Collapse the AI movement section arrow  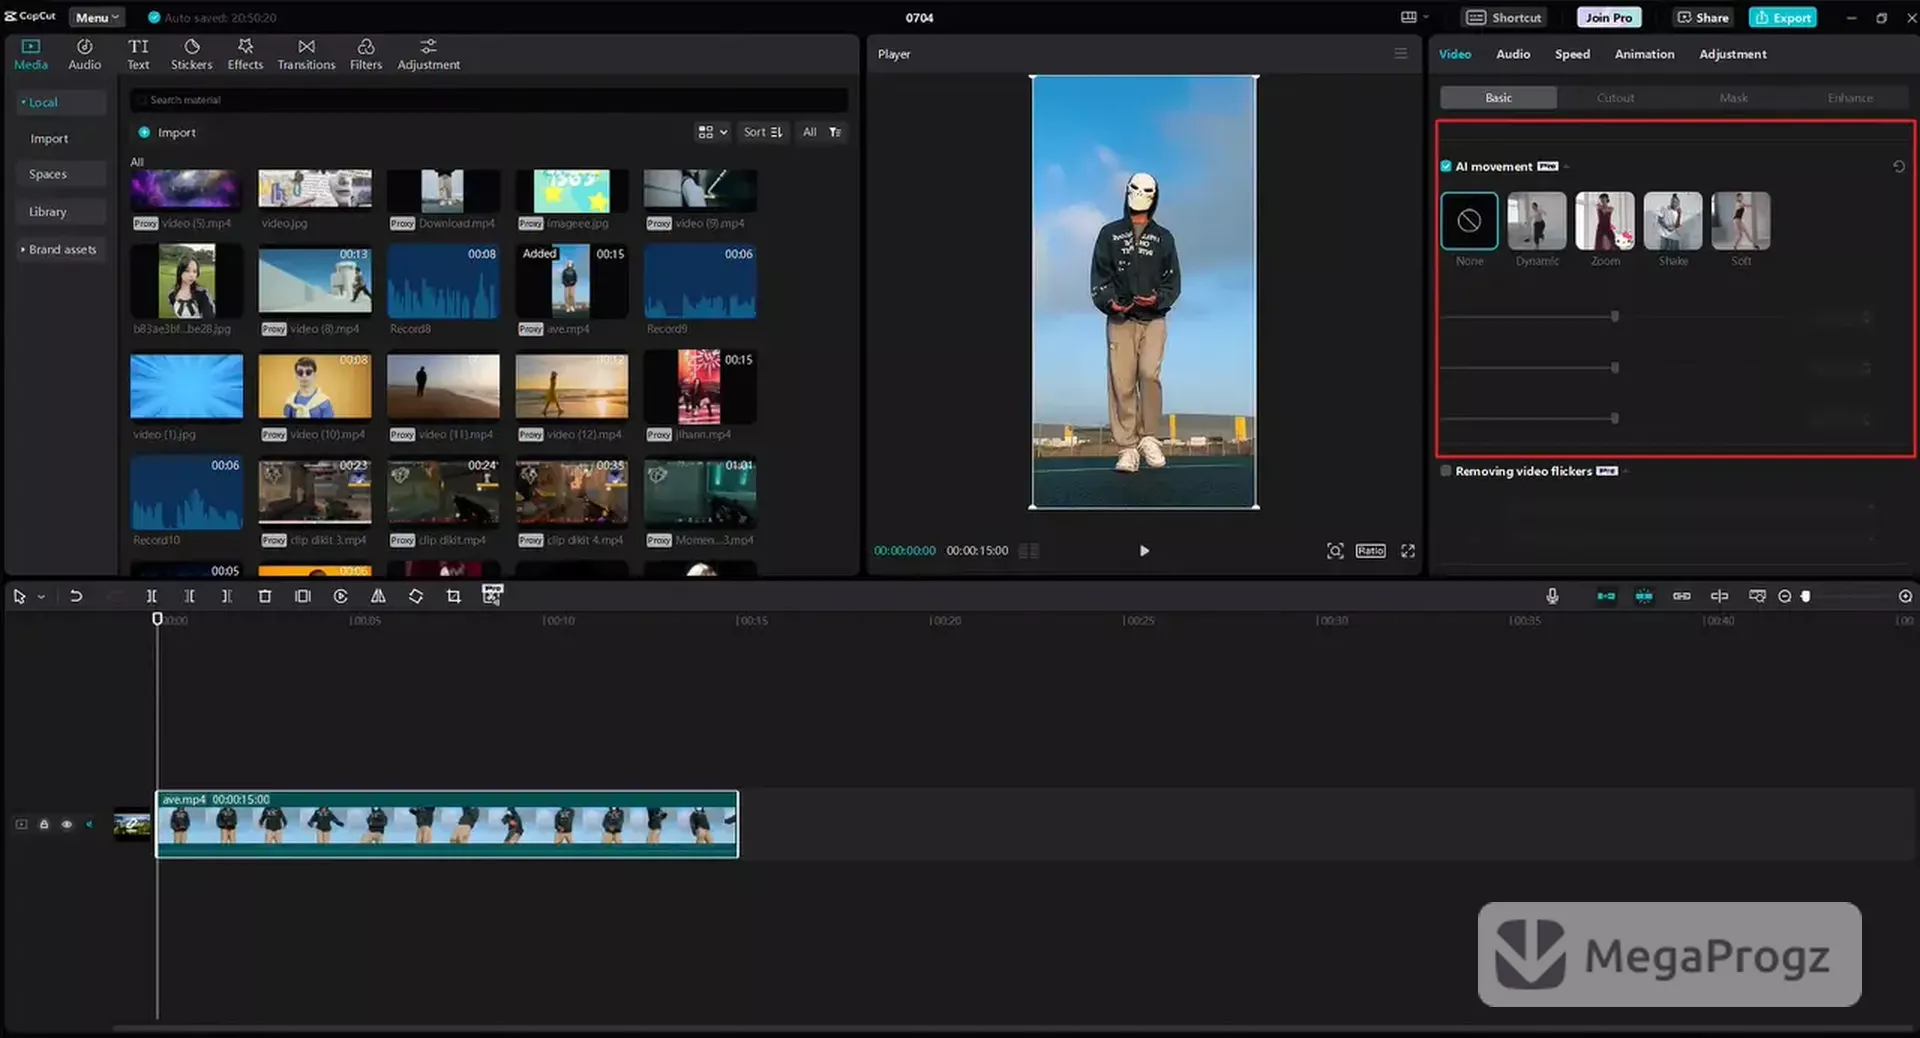tap(1567, 167)
